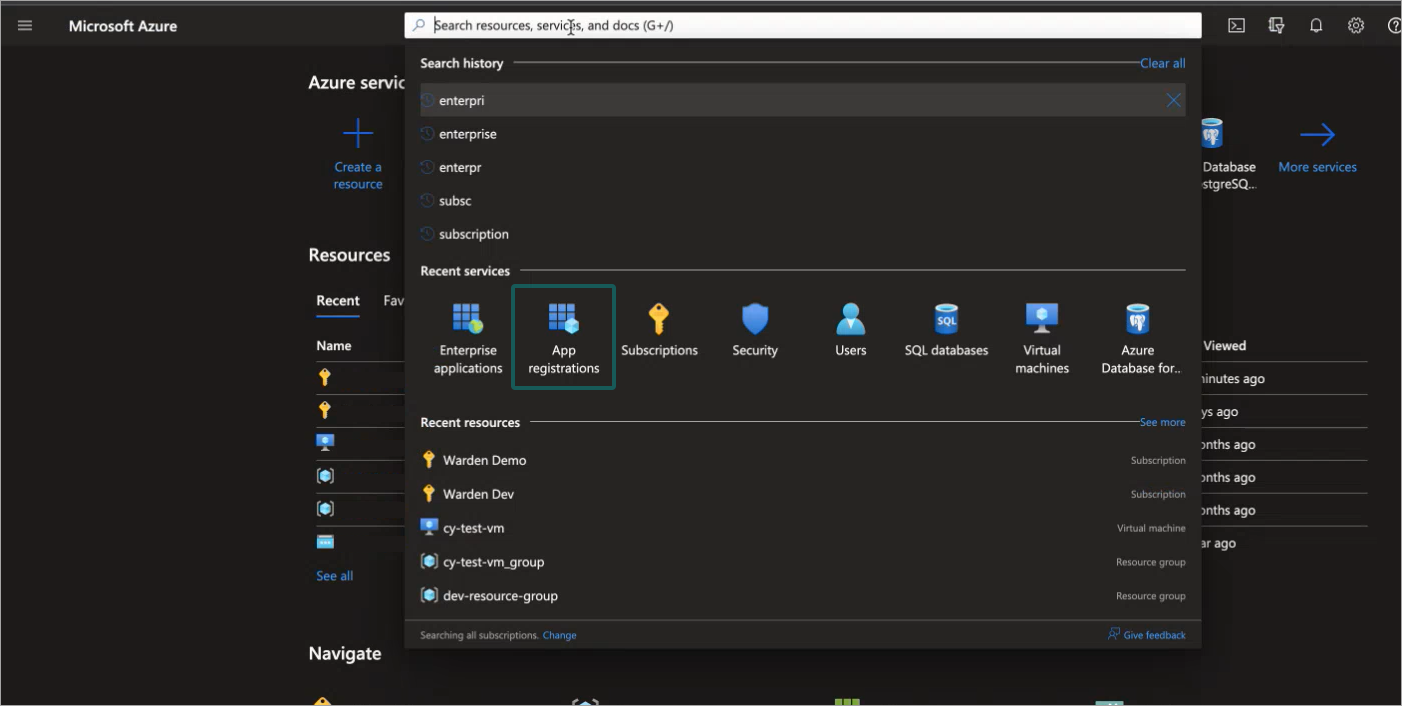
Task: Open the portal hamburger menu
Action: [25, 25]
